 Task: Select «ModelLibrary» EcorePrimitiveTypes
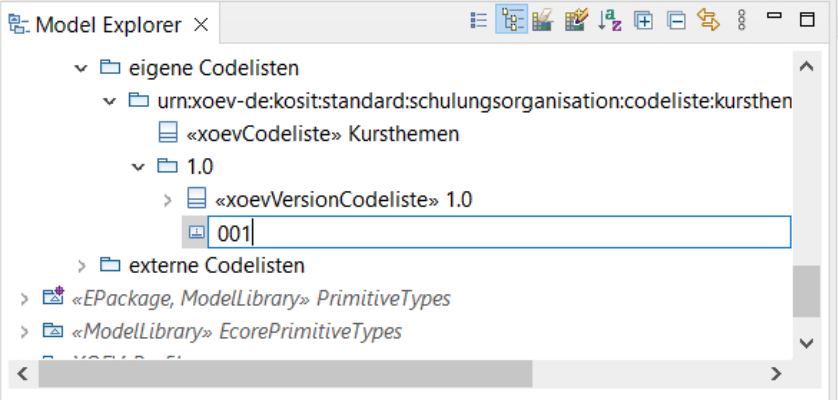pos(236,332)
